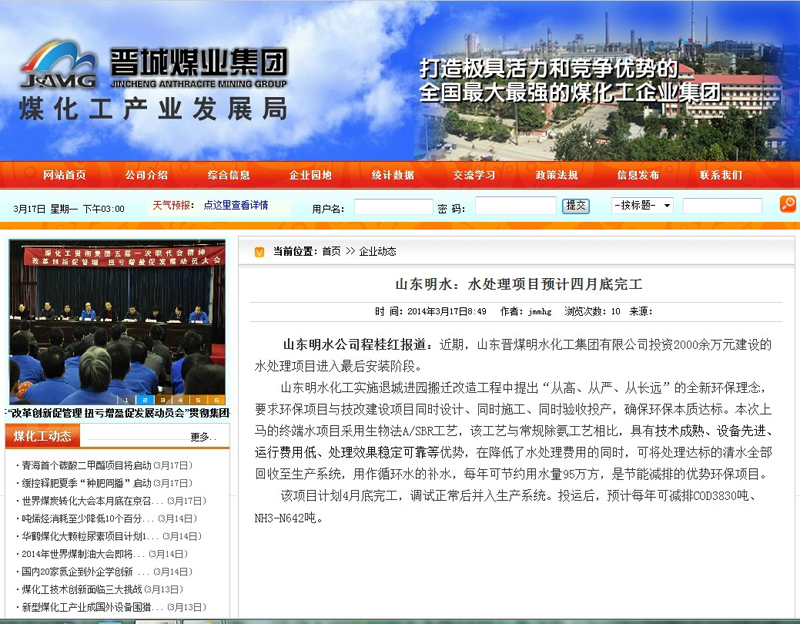Open the 公司介绍 menu item

point(146,175)
